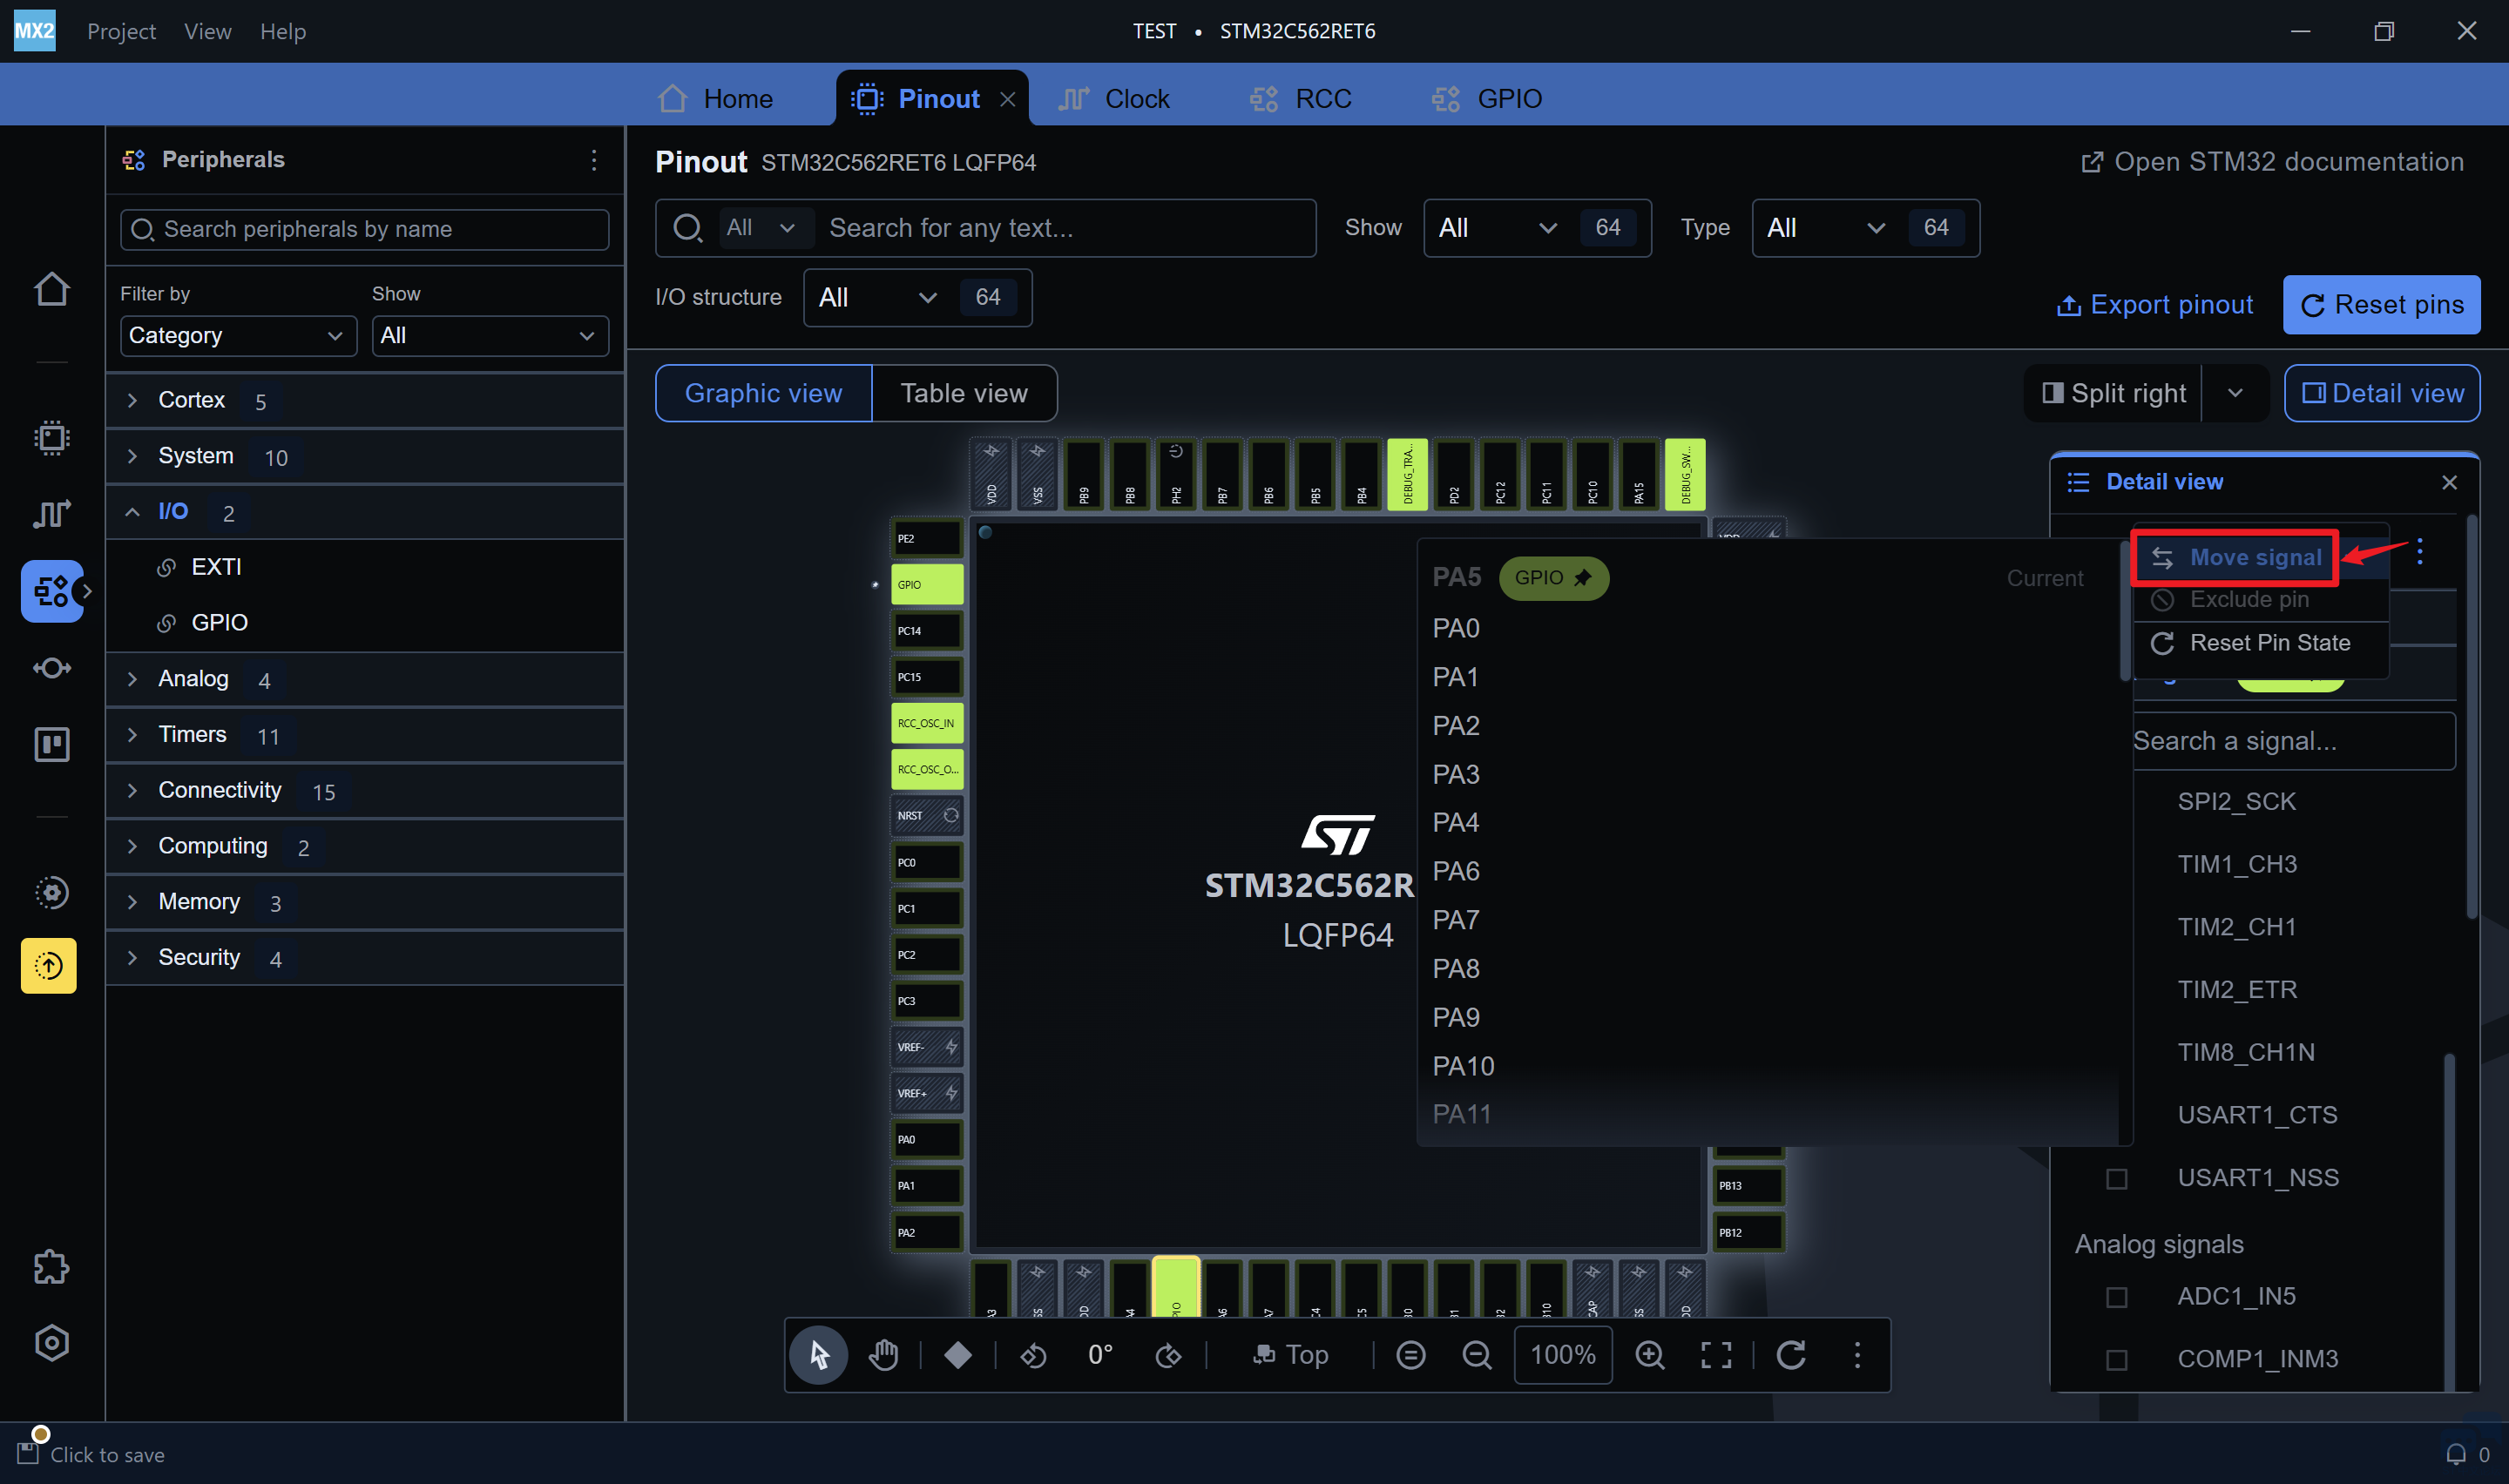Open the chip toolbar's more options menu
The width and height of the screenshot is (2509, 1484).
pos(1857,1355)
